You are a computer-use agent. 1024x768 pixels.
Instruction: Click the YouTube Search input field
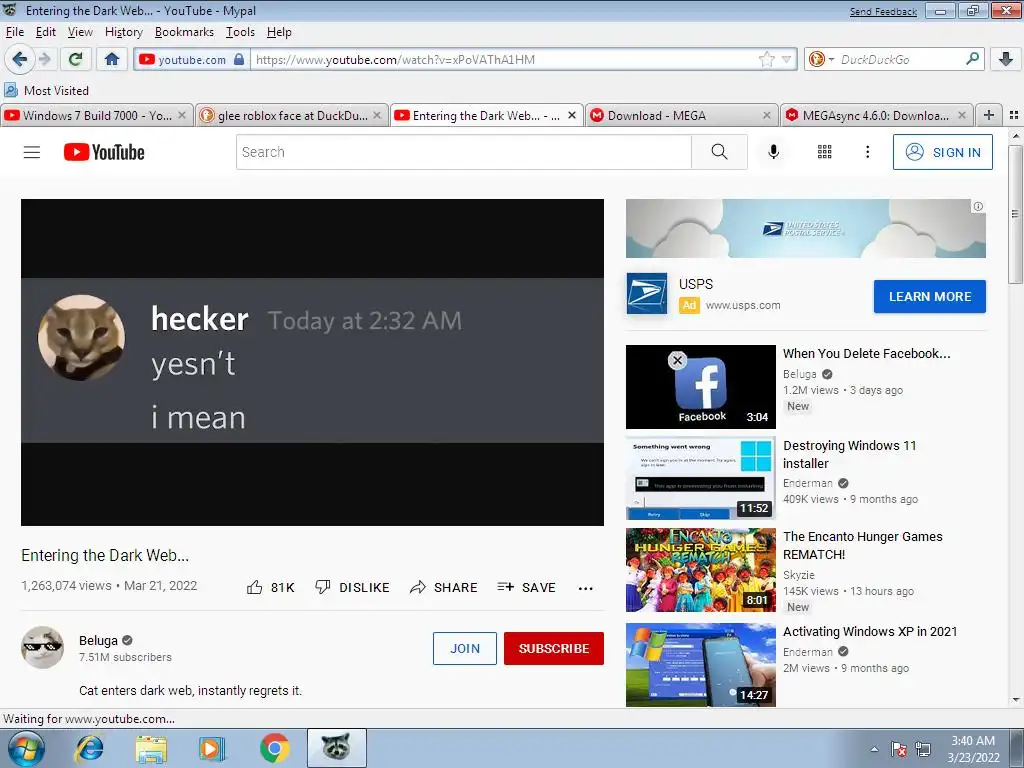(x=463, y=152)
